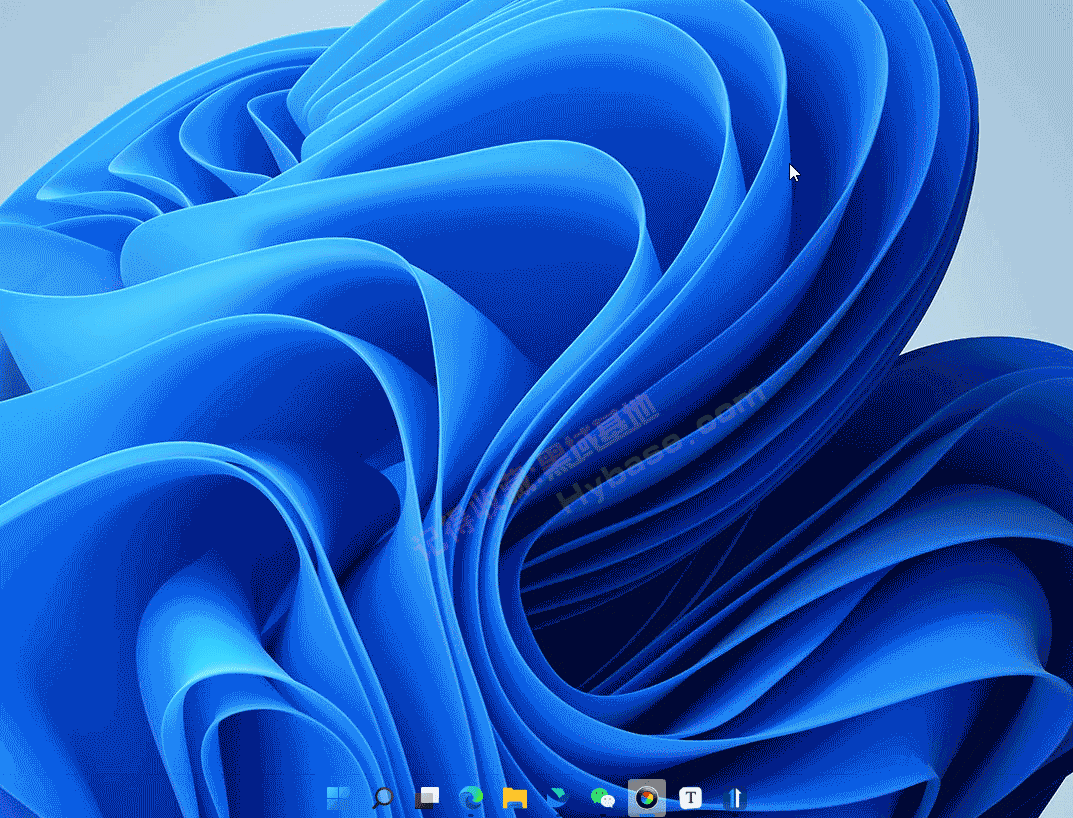Screen dimensions: 1073x818
Task: Launch Microsoft Edge
Action: coord(471,797)
